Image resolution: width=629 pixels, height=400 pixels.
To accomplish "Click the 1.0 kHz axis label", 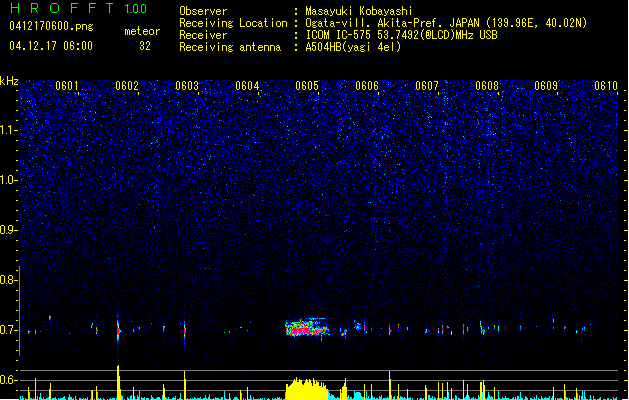I will (9, 180).
